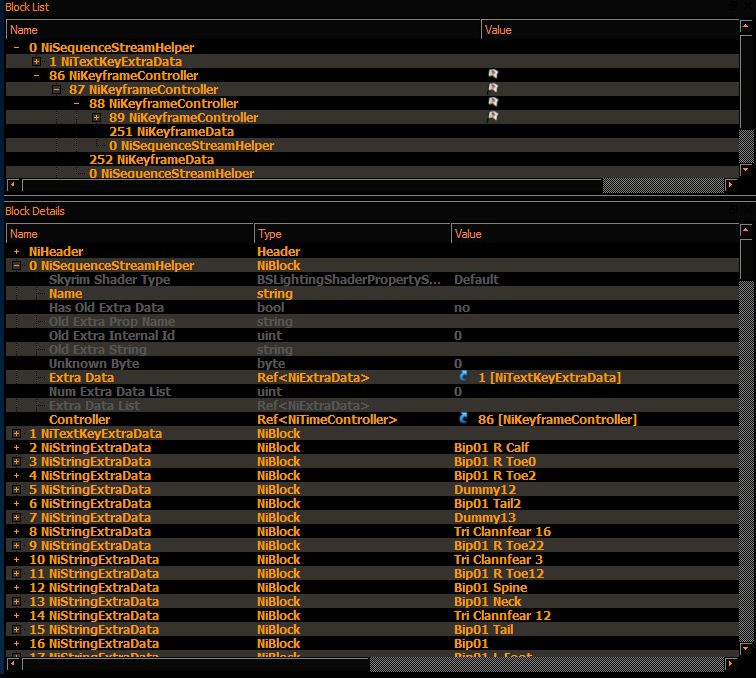Viewport: 756px width, 678px height.
Task: Click the flag icon for 89 NiKeyframeController
Action: pyautogui.click(x=493, y=116)
